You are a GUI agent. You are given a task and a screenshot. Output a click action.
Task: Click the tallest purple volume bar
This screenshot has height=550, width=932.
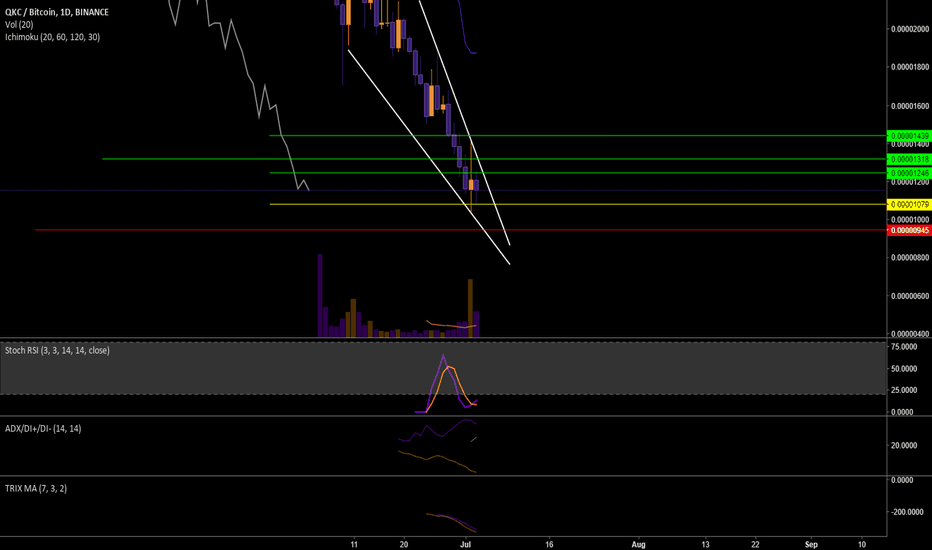[x=320, y=296]
